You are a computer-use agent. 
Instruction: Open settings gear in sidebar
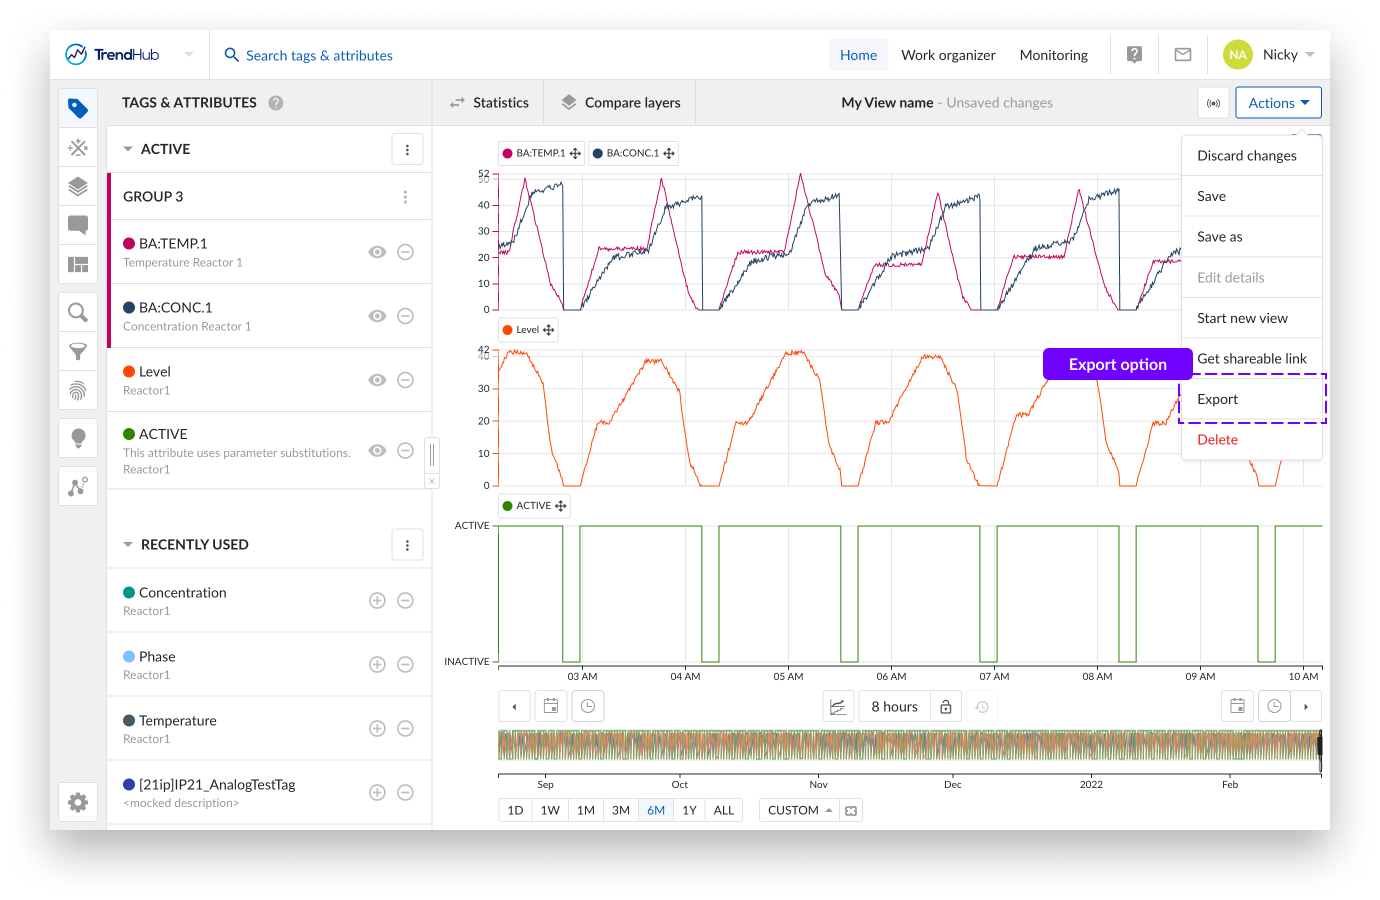[x=78, y=802]
